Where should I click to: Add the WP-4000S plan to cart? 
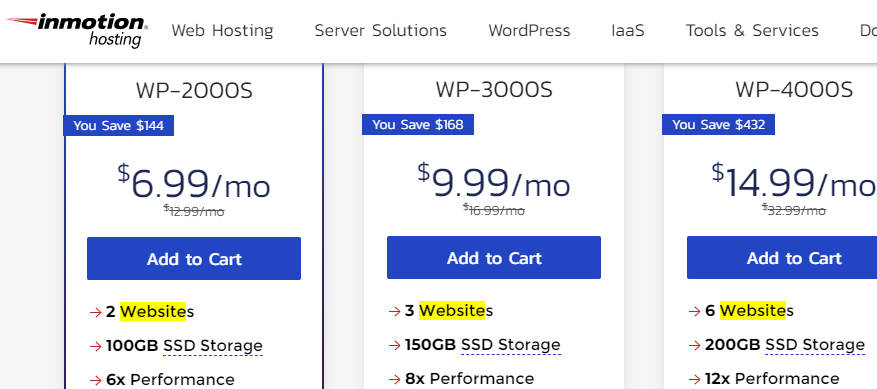pyautogui.click(x=782, y=257)
